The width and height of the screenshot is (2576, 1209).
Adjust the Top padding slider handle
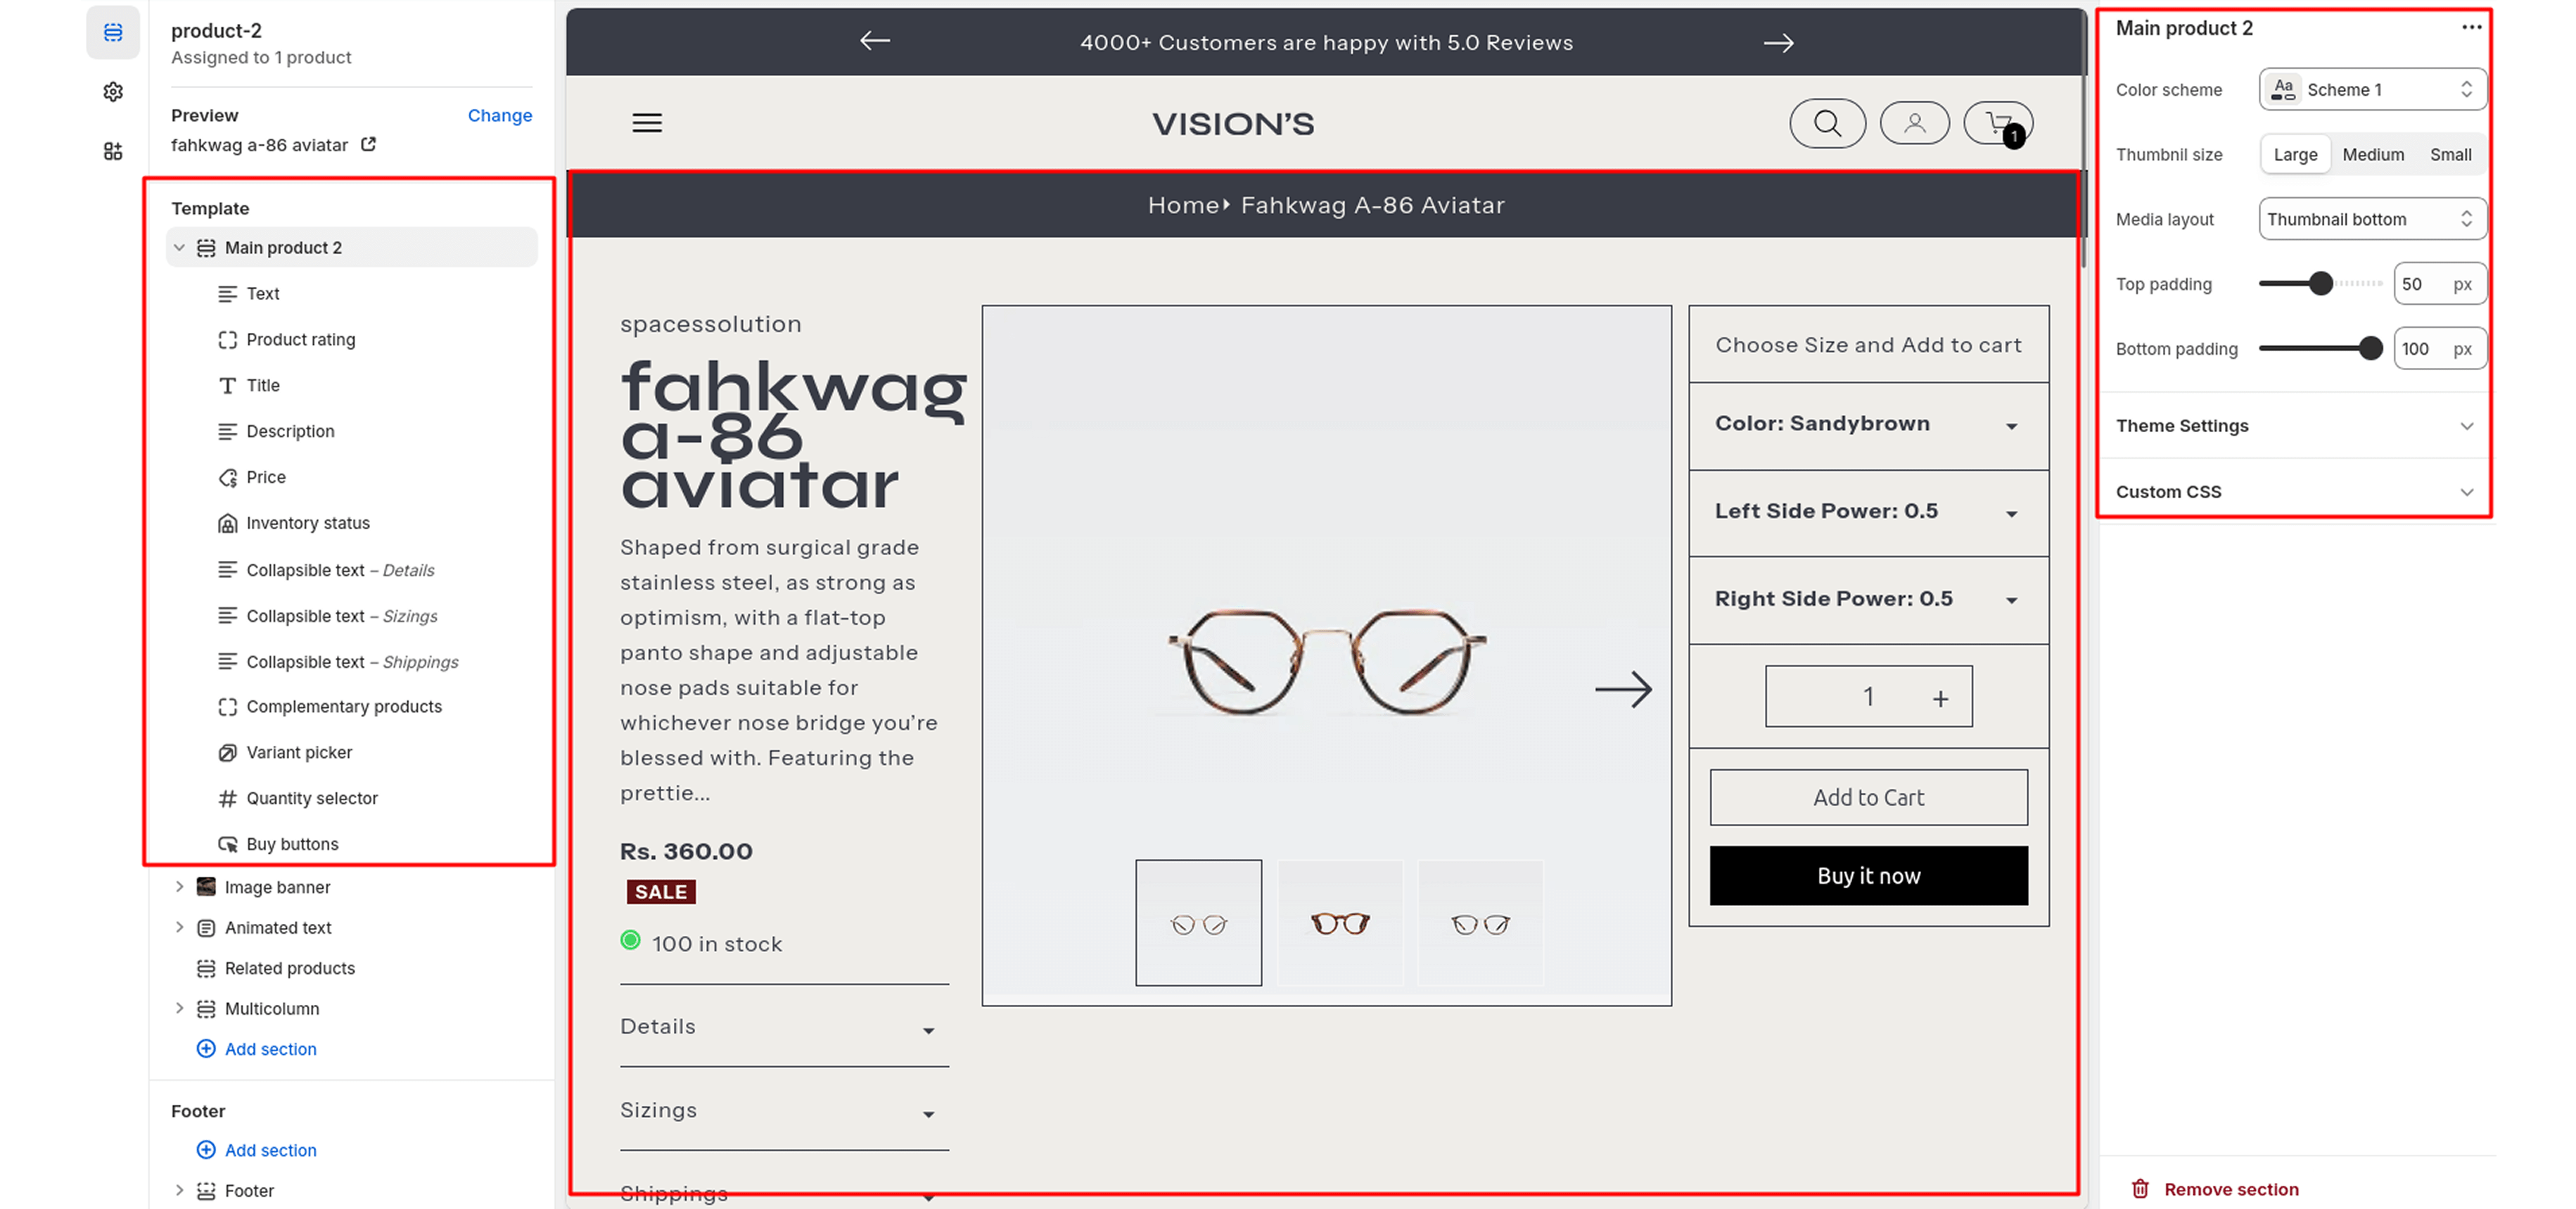click(2321, 284)
